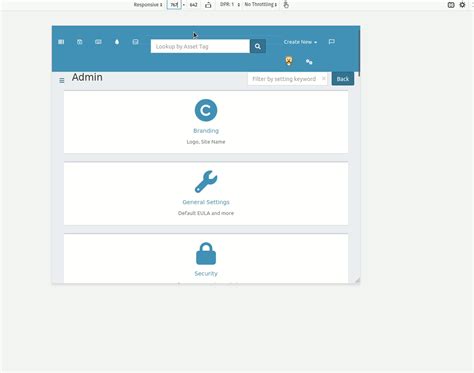Viewport: 474px width, 373px height.
Task: Rotate viewport orientation icon
Action: (208, 5)
